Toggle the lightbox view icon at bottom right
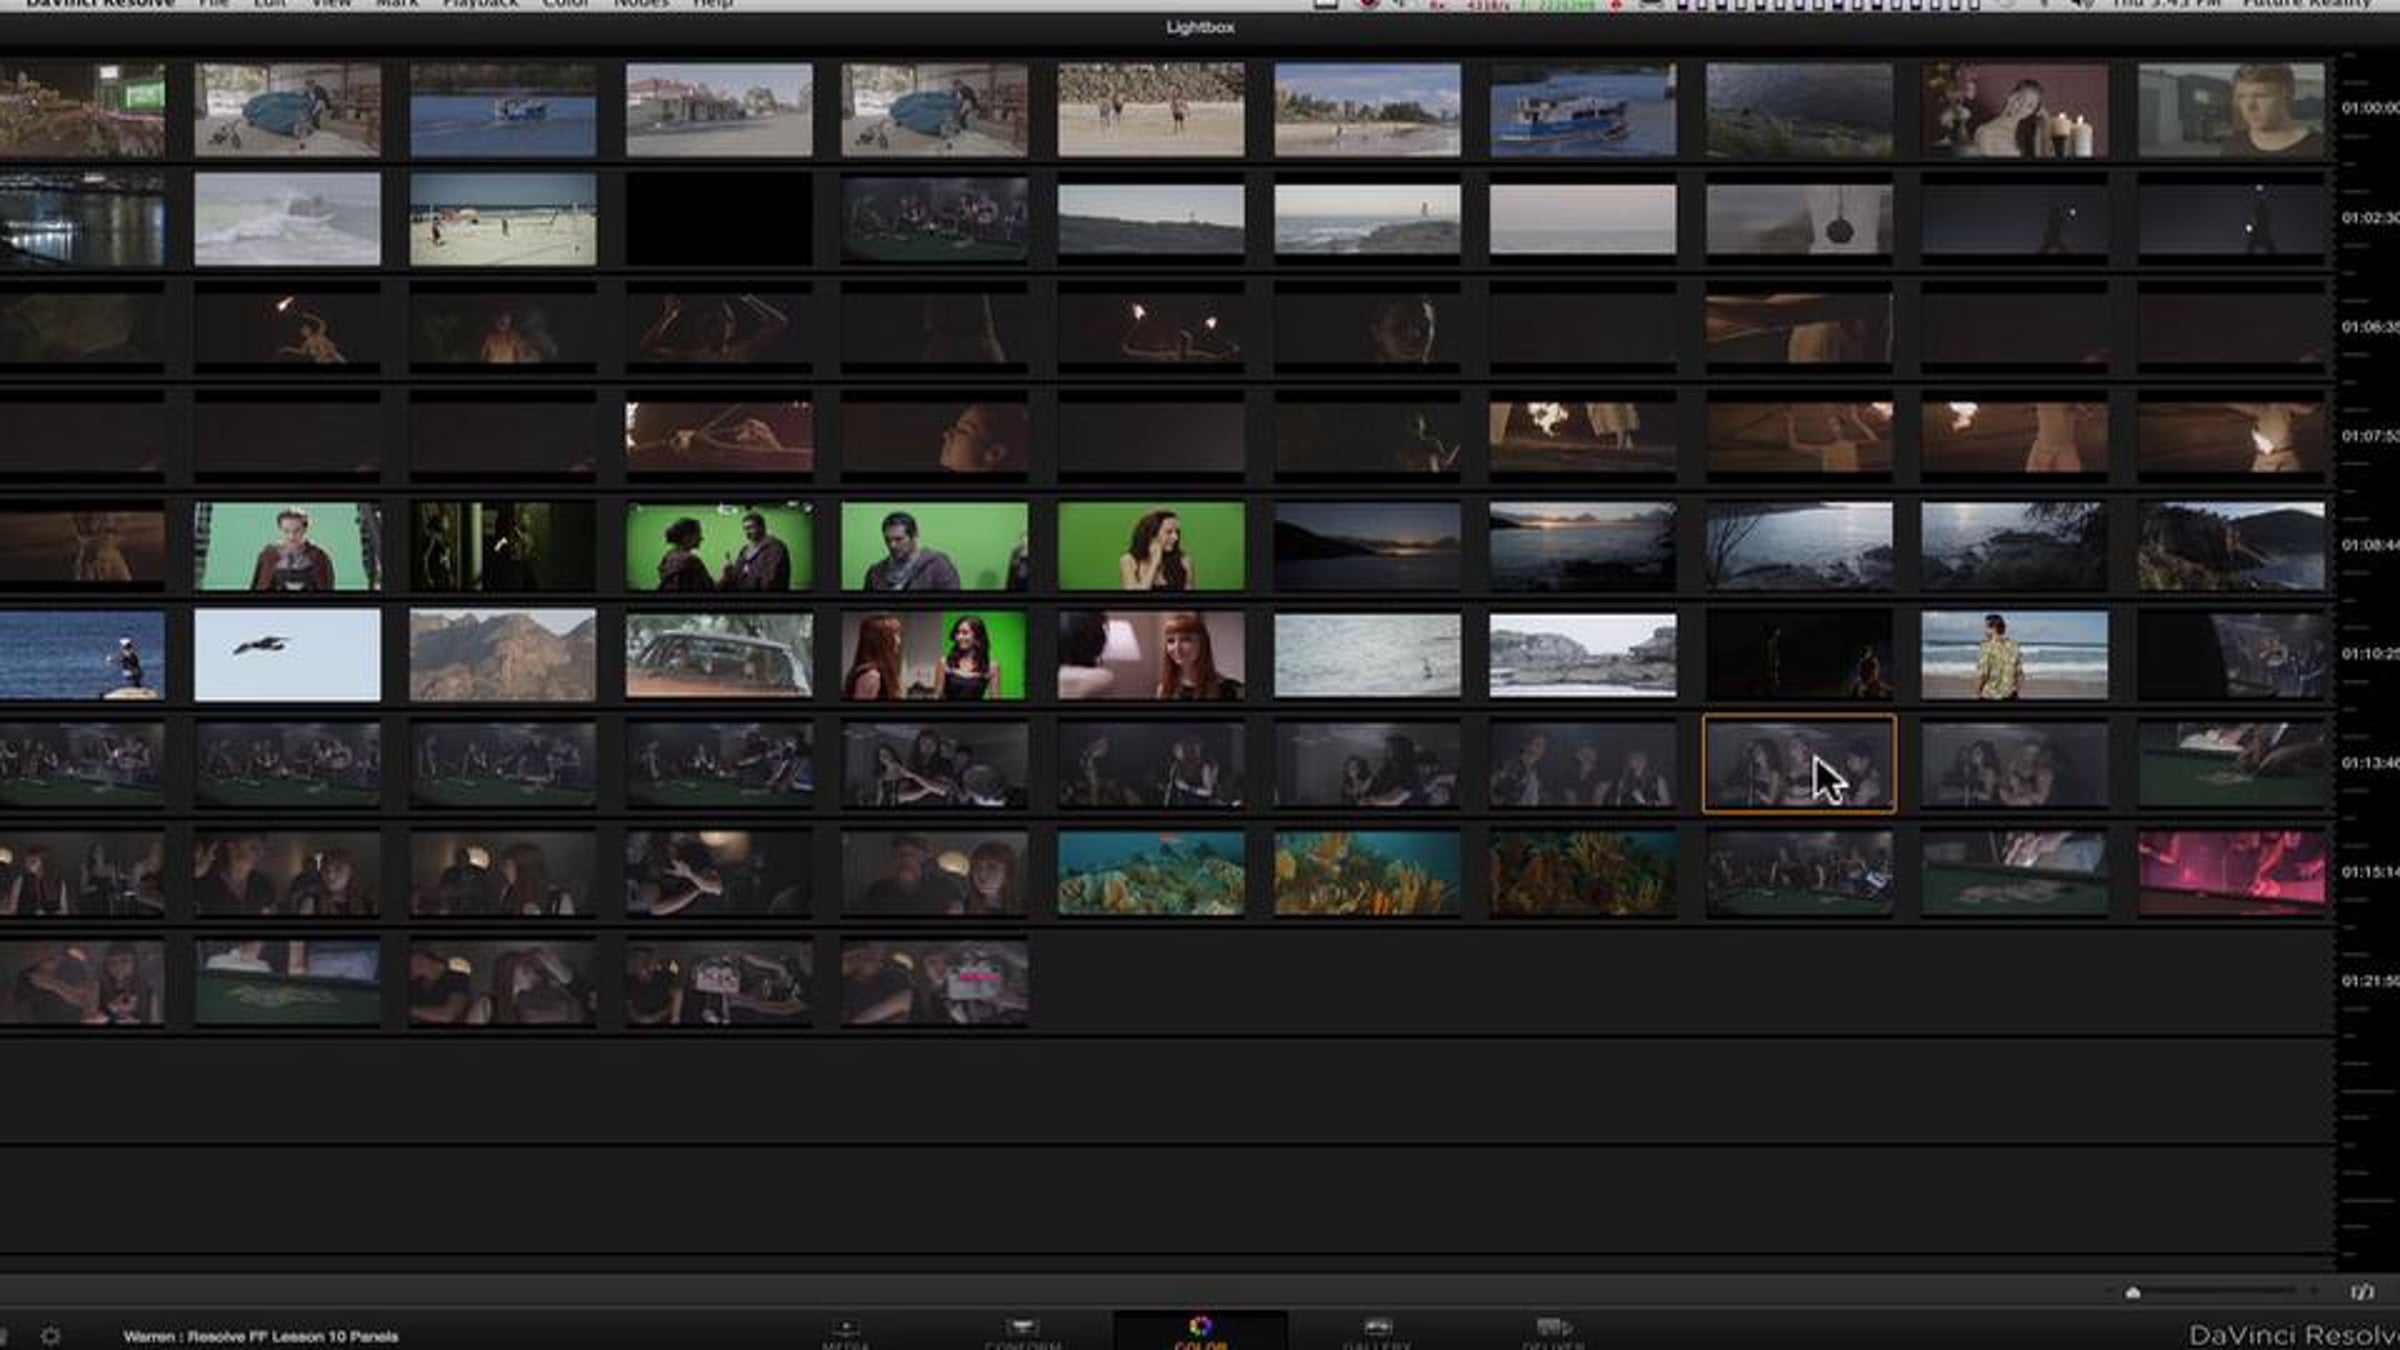The image size is (2400, 1350). coord(2362,1292)
